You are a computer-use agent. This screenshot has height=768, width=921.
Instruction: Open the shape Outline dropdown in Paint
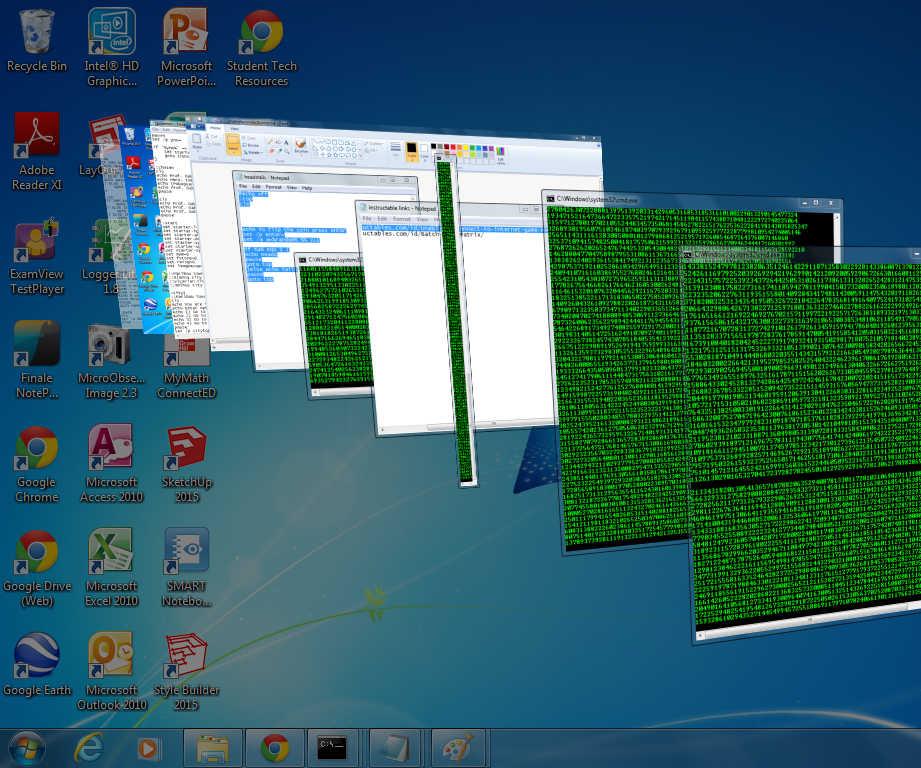[x=372, y=142]
